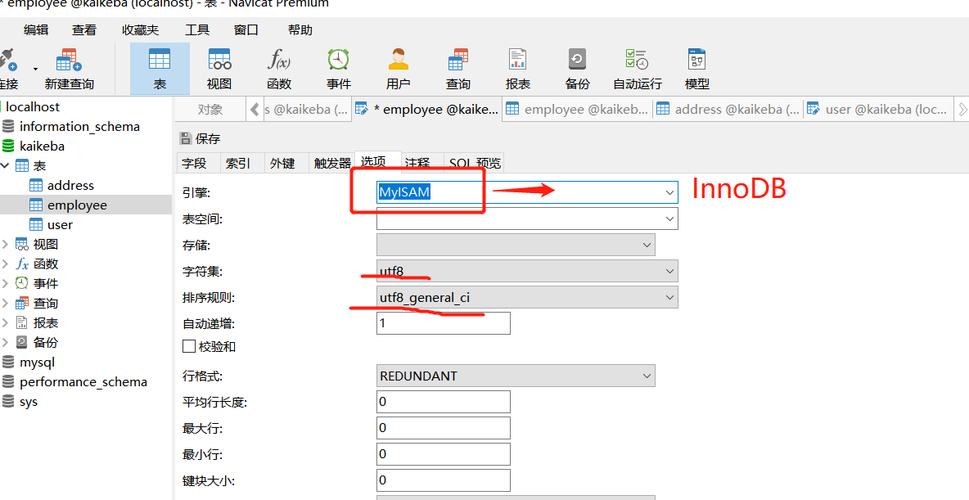Switch to the 索引 tab

(238, 163)
